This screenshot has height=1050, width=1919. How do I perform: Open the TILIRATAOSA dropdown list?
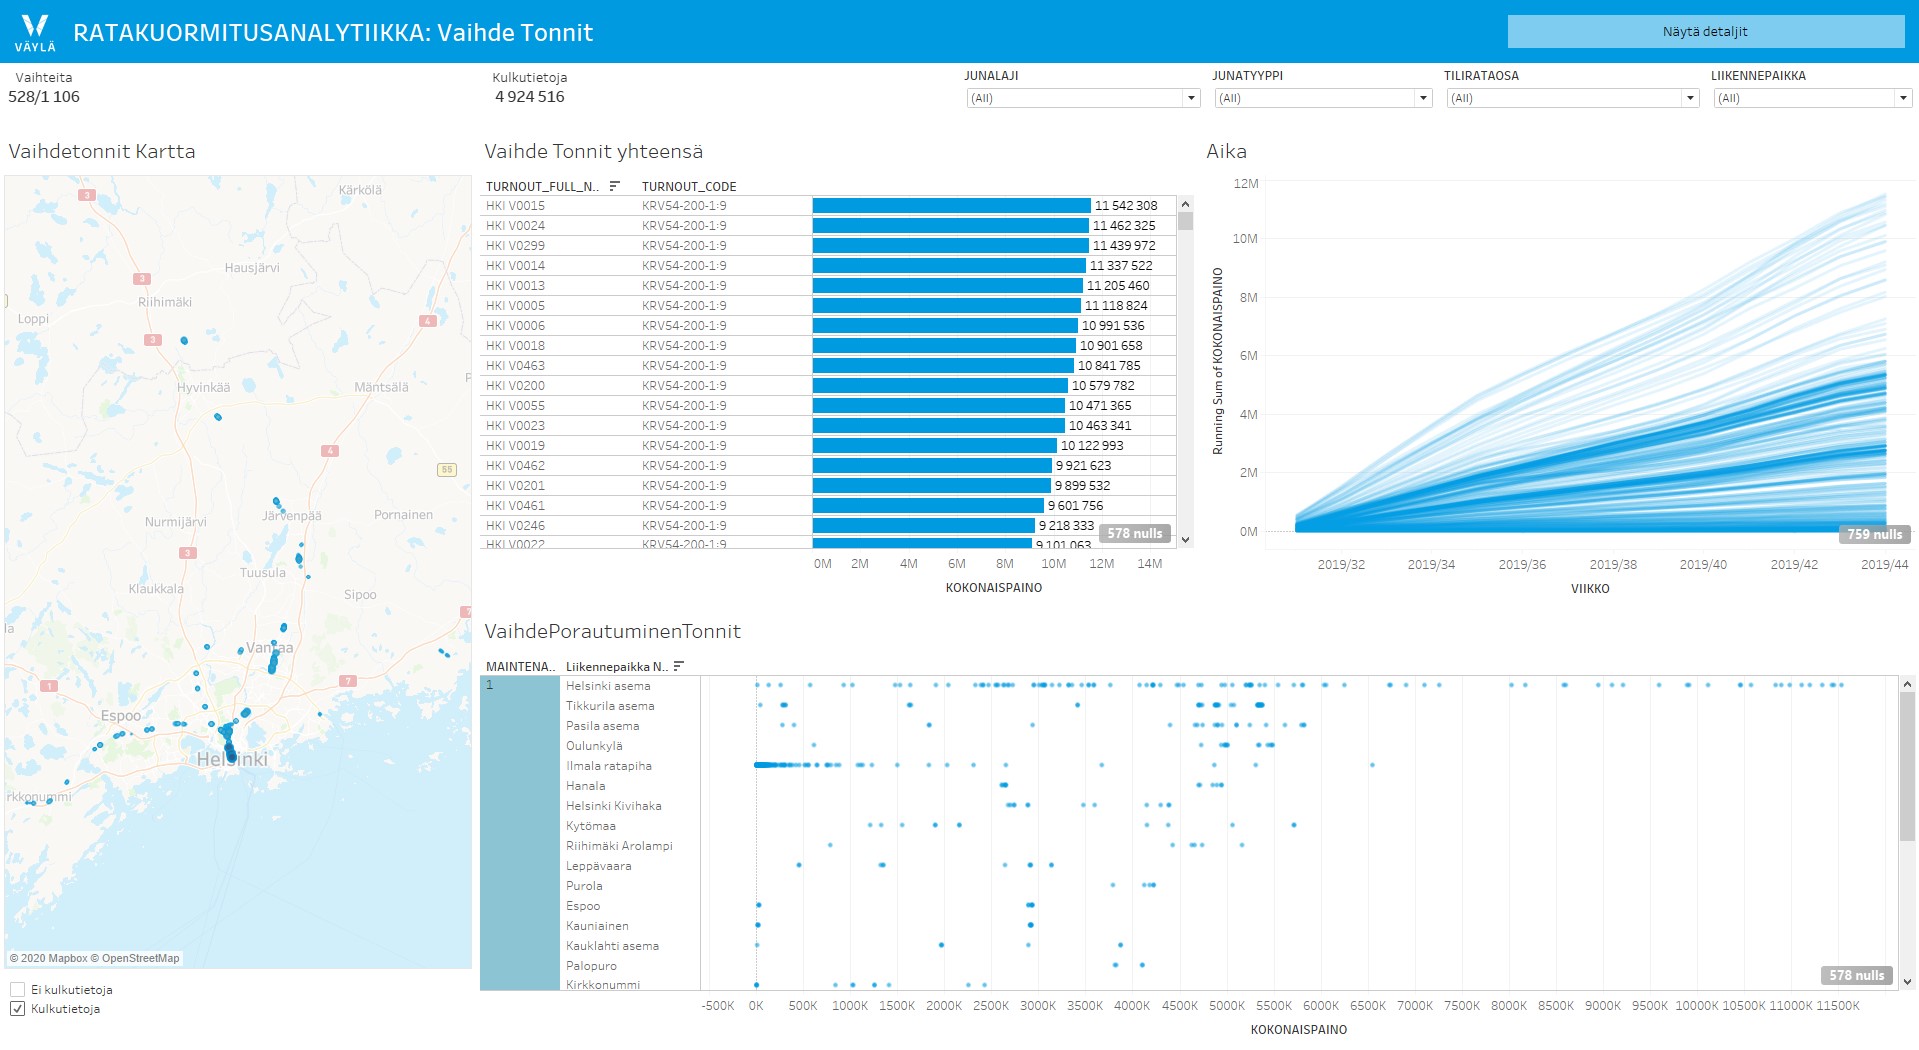tap(1689, 98)
